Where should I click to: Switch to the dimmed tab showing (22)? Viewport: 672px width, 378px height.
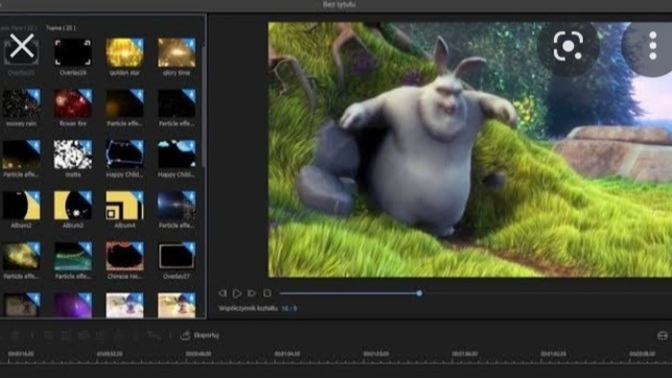(x=18, y=28)
